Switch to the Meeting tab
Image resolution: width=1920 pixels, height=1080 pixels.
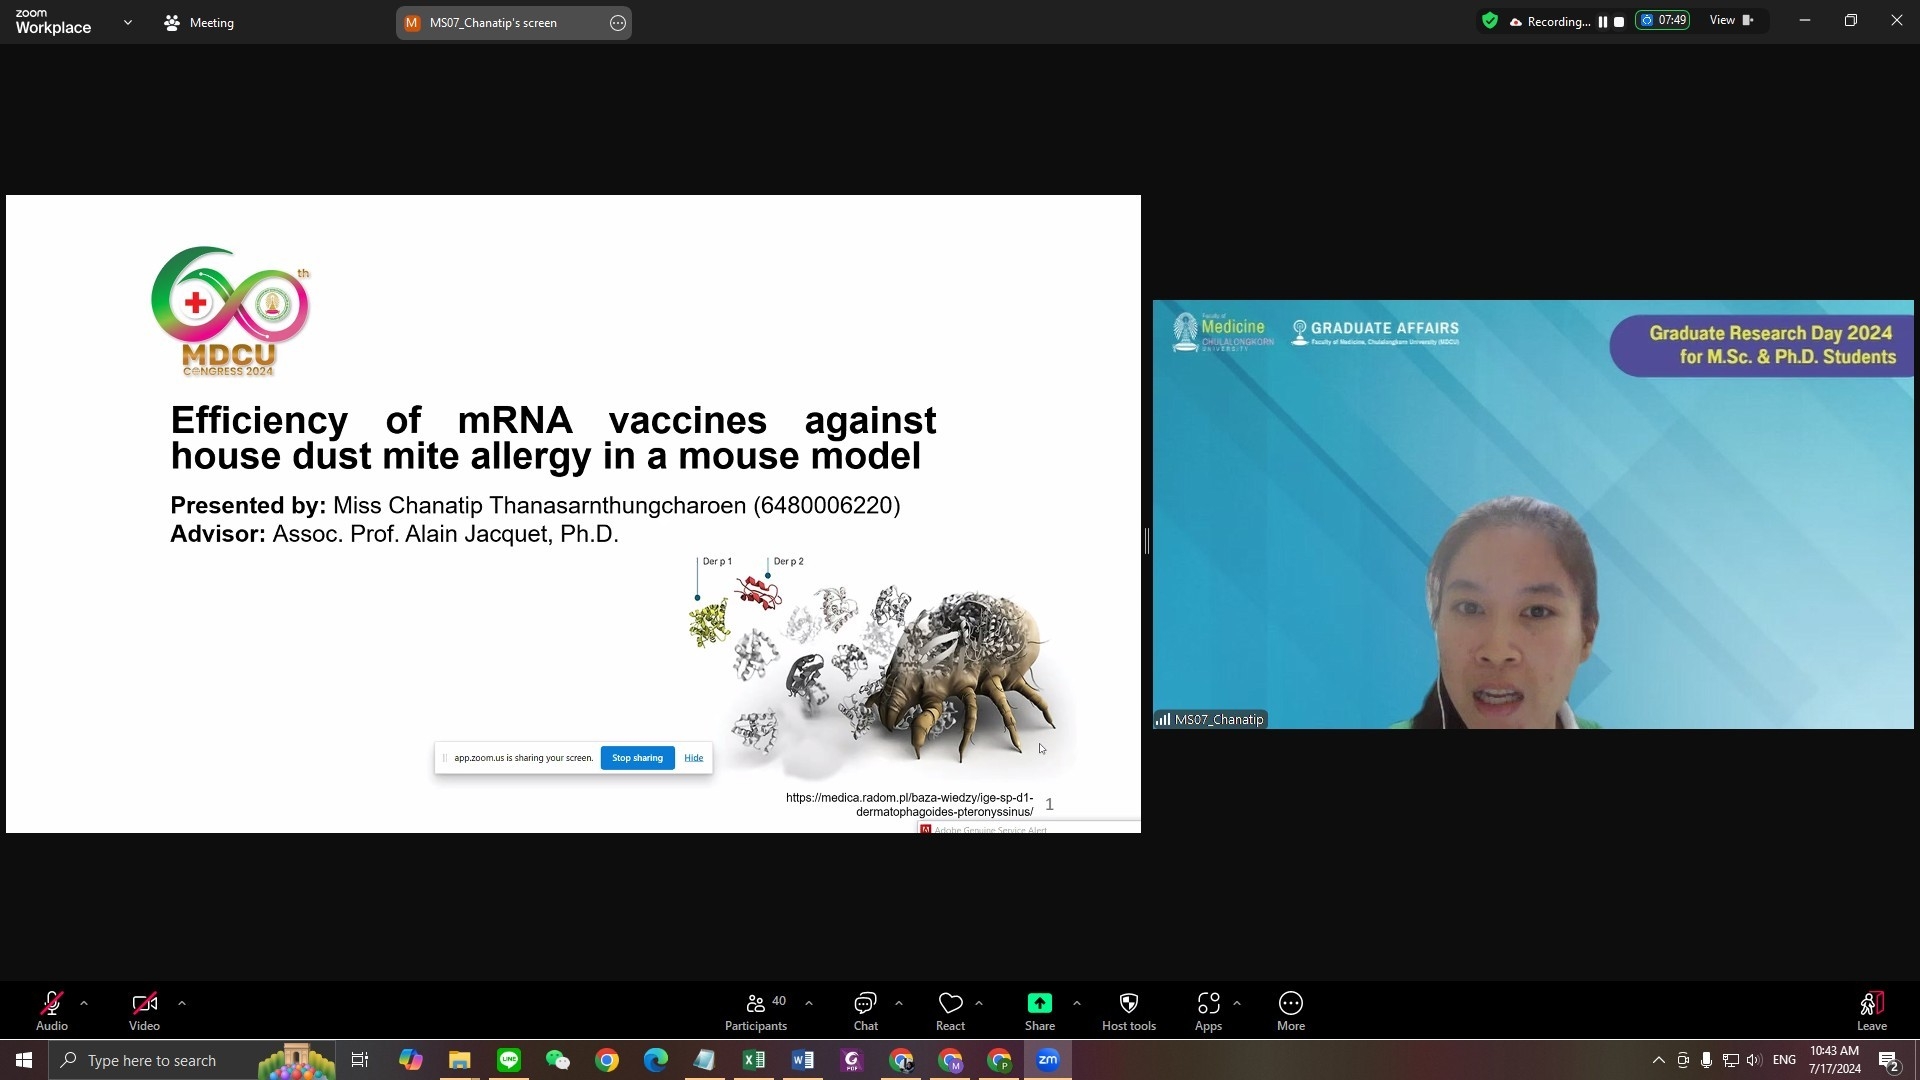point(199,22)
